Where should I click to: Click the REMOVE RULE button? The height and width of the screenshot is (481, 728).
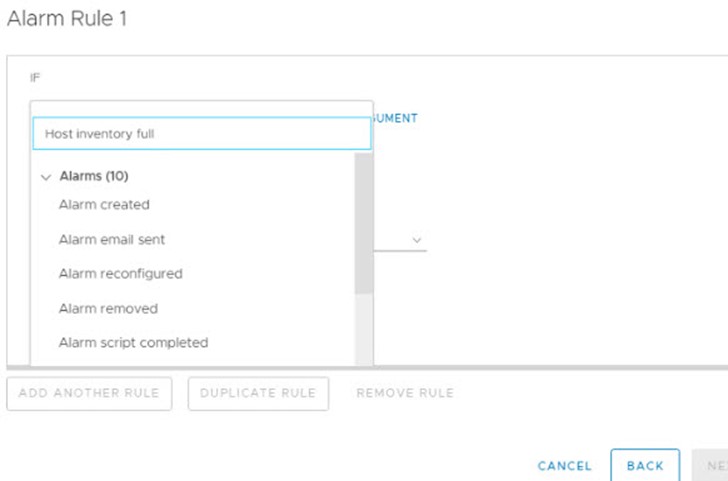(x=405, y=393)
